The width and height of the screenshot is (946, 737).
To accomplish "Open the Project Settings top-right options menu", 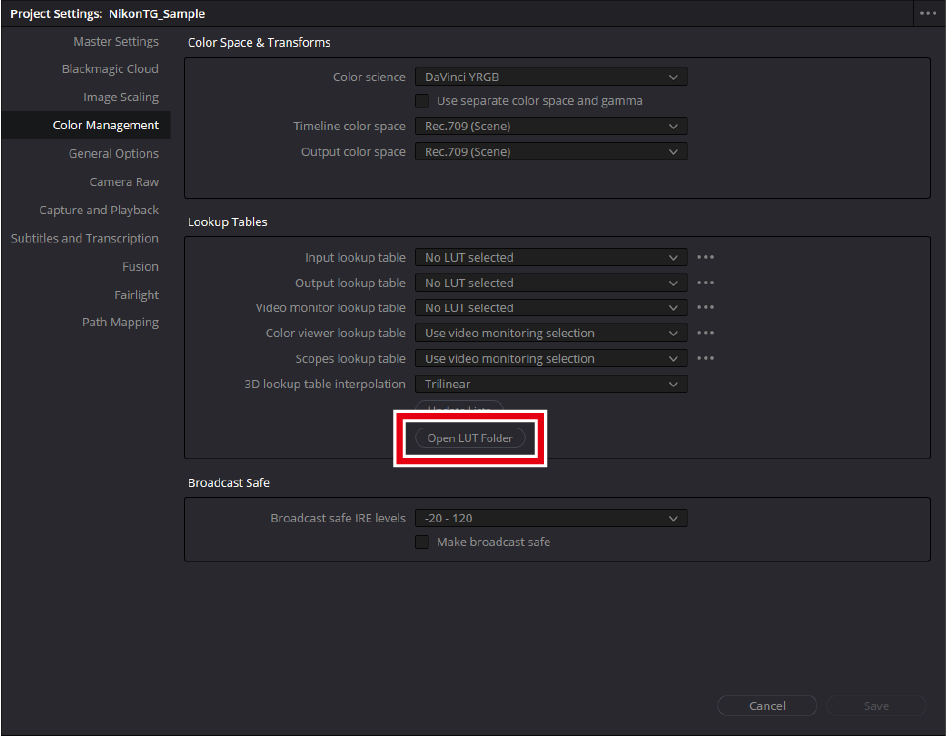I will (x=929, y=14).
